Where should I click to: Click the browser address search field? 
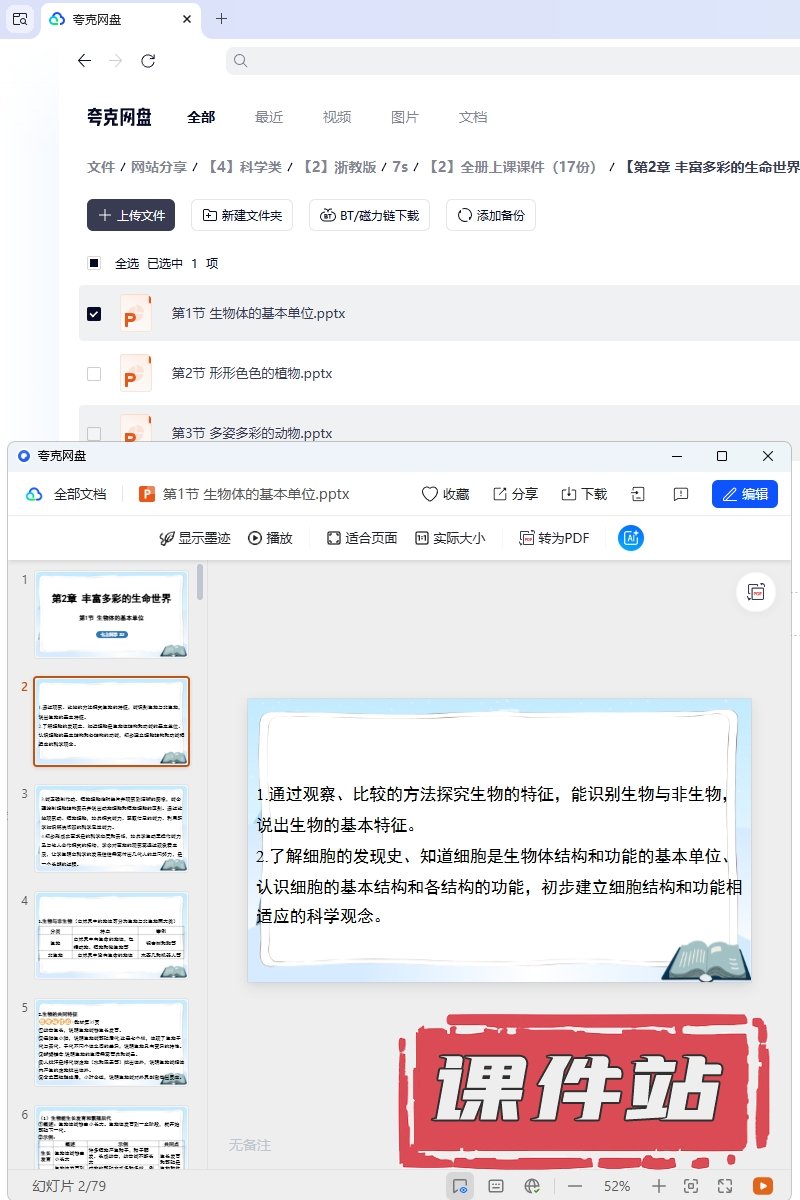(x=500, y=61)
